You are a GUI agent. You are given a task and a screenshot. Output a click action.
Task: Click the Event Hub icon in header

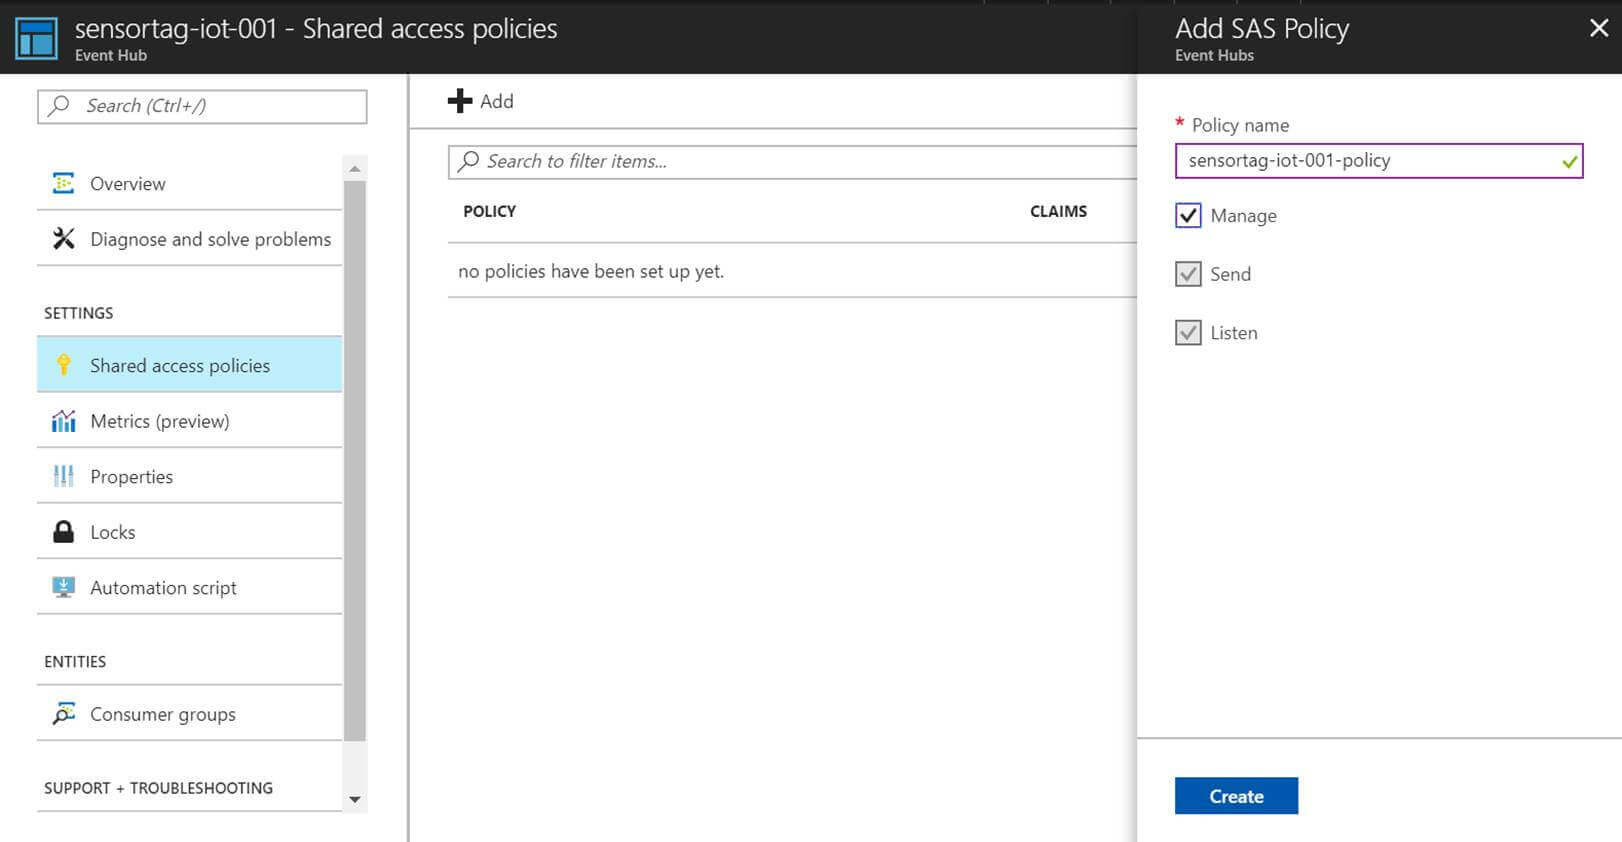point(37,38)
